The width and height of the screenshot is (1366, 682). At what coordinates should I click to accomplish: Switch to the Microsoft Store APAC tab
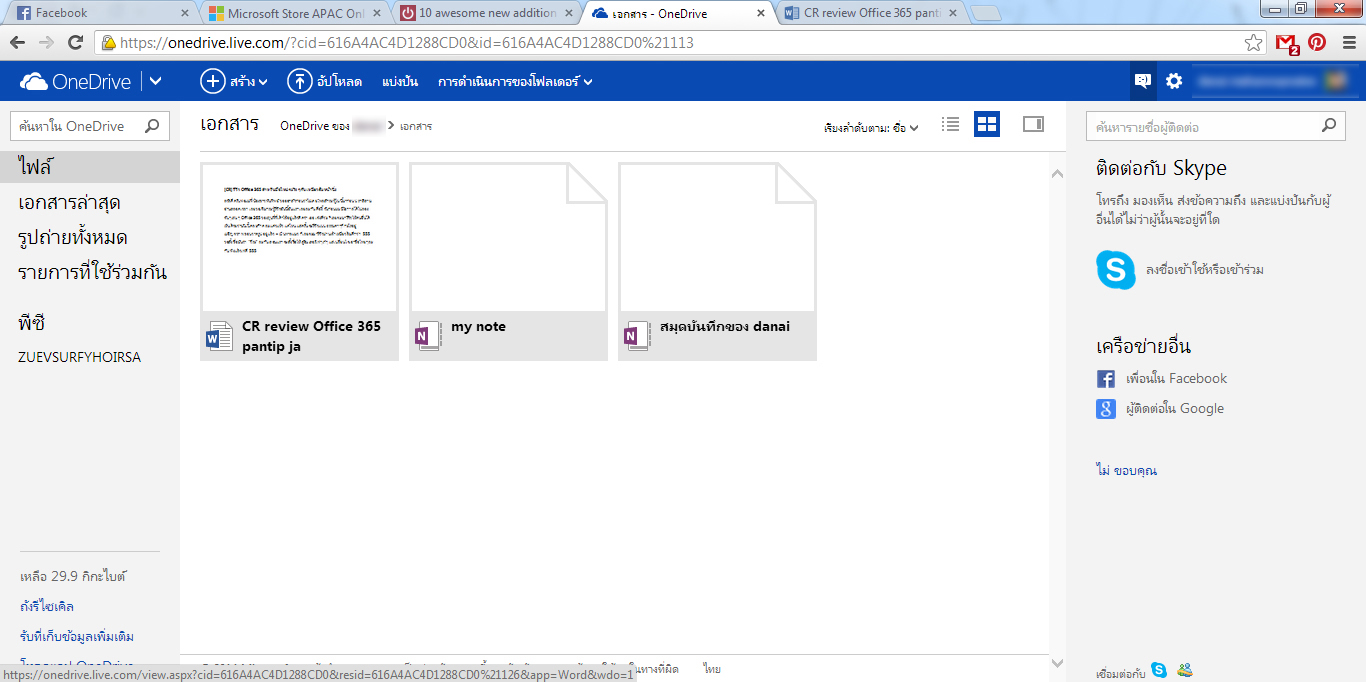(x=293, y=13)
